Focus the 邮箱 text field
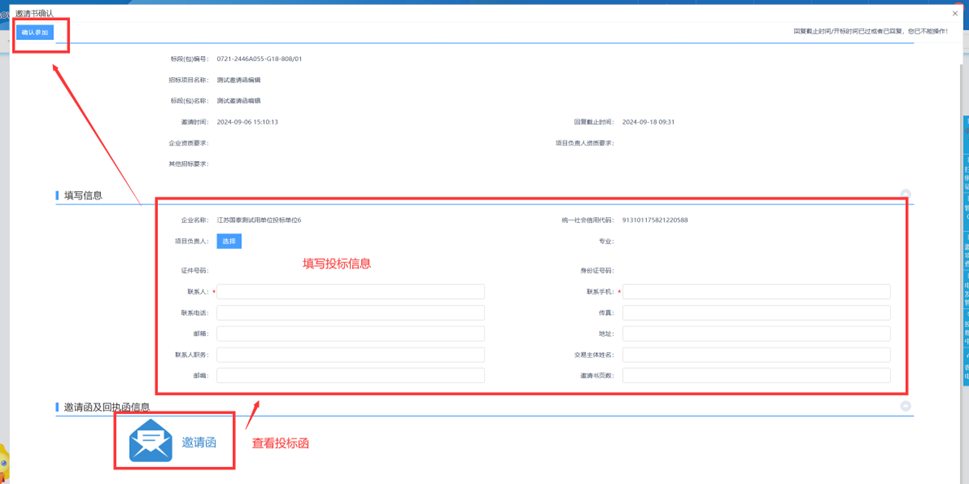 [350, 334]
